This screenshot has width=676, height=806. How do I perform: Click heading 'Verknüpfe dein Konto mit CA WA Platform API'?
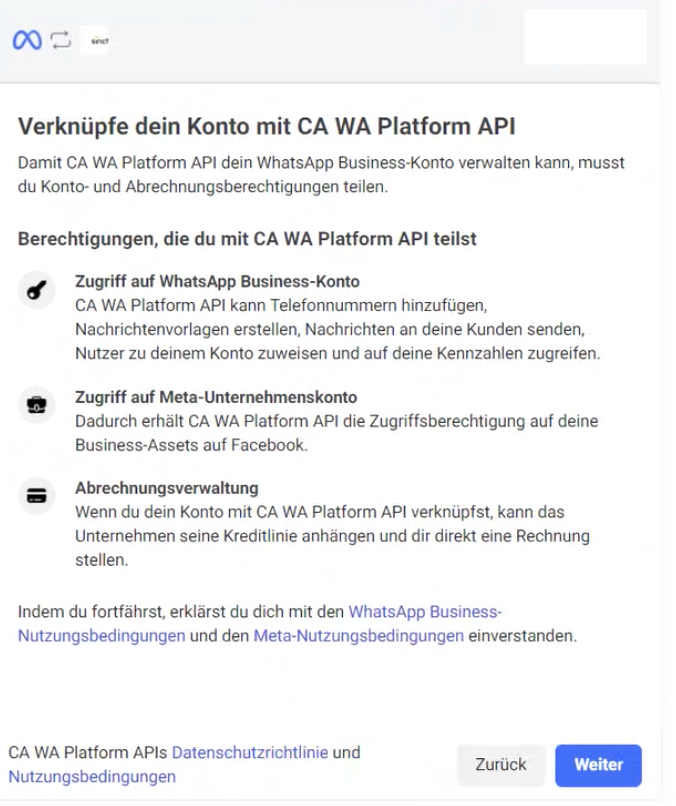coord(267,126)
